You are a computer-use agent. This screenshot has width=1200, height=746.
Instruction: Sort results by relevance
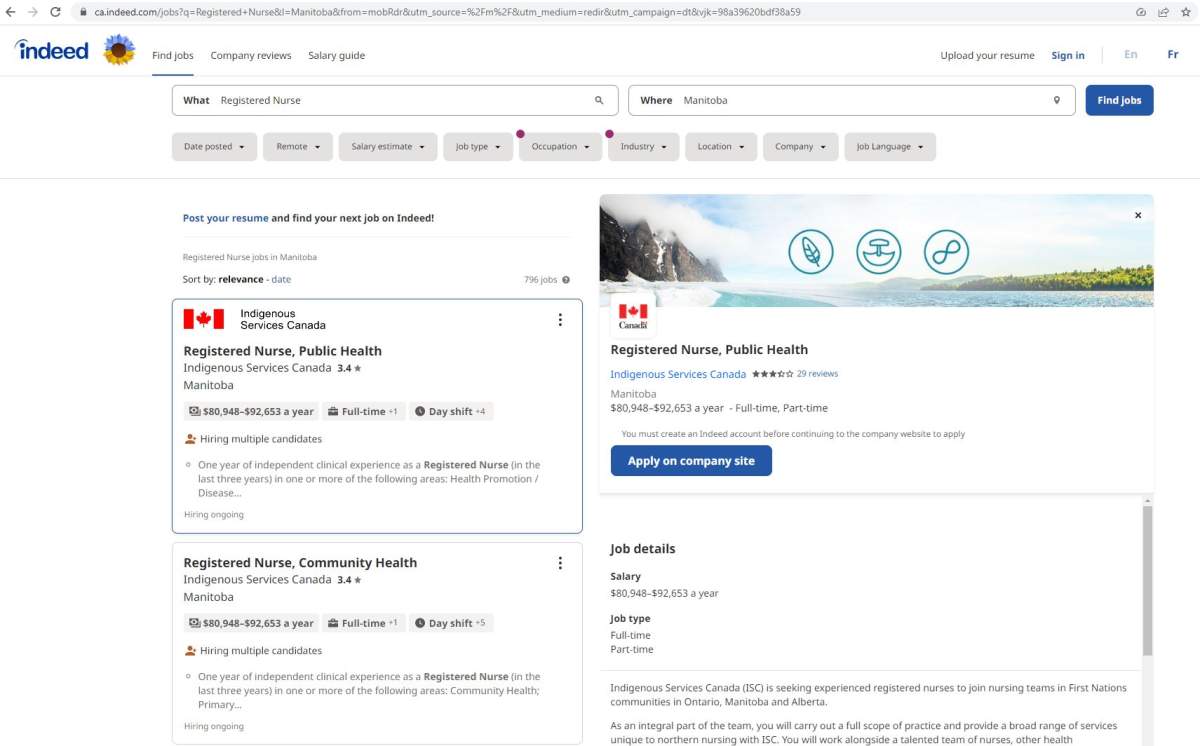click(241, 280)
